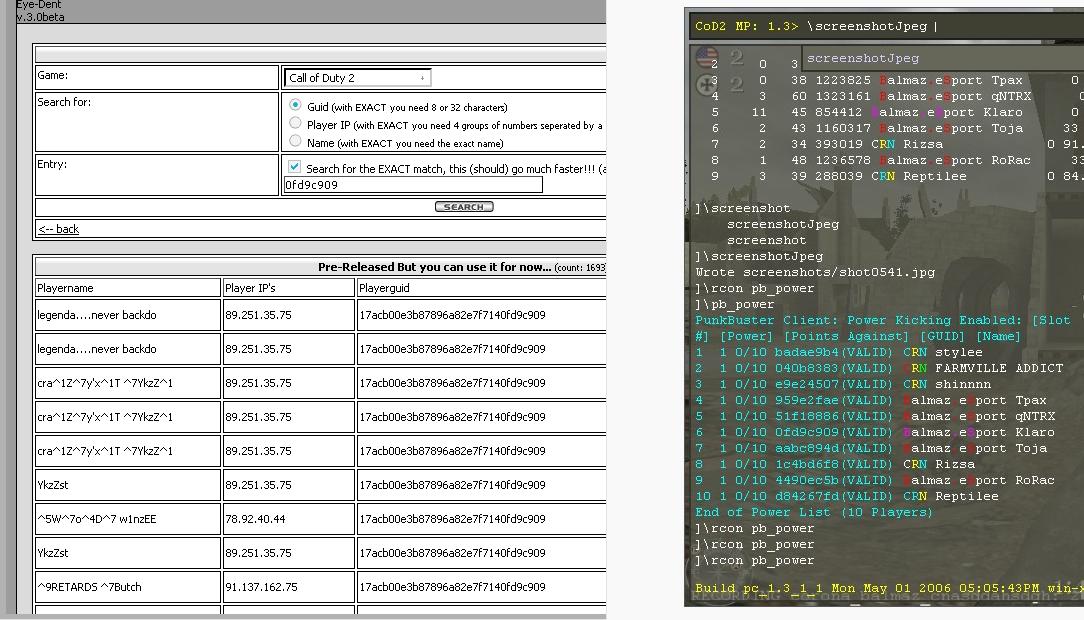The height and width of the screenshot is (620, 1084).
Task: Open the Call of Duty 2 game dropdown
Action: tap(358, 77)
